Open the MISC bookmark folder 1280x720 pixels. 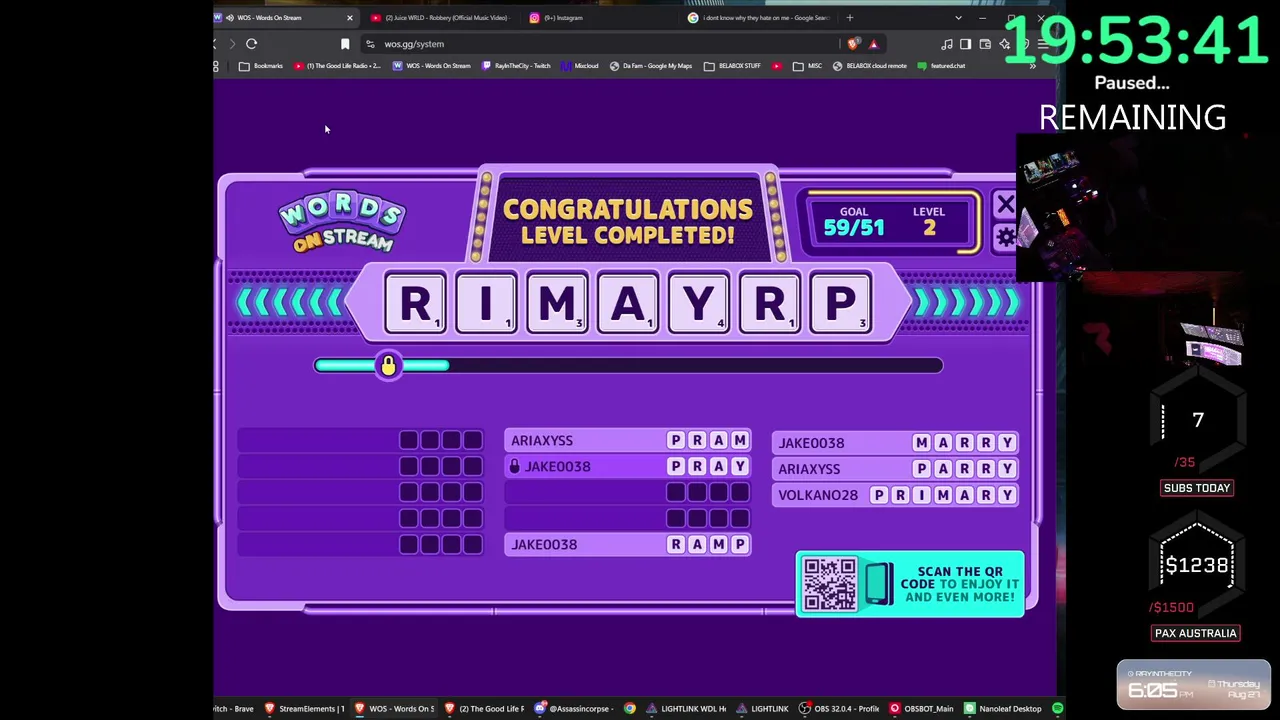tap(807, 66)
